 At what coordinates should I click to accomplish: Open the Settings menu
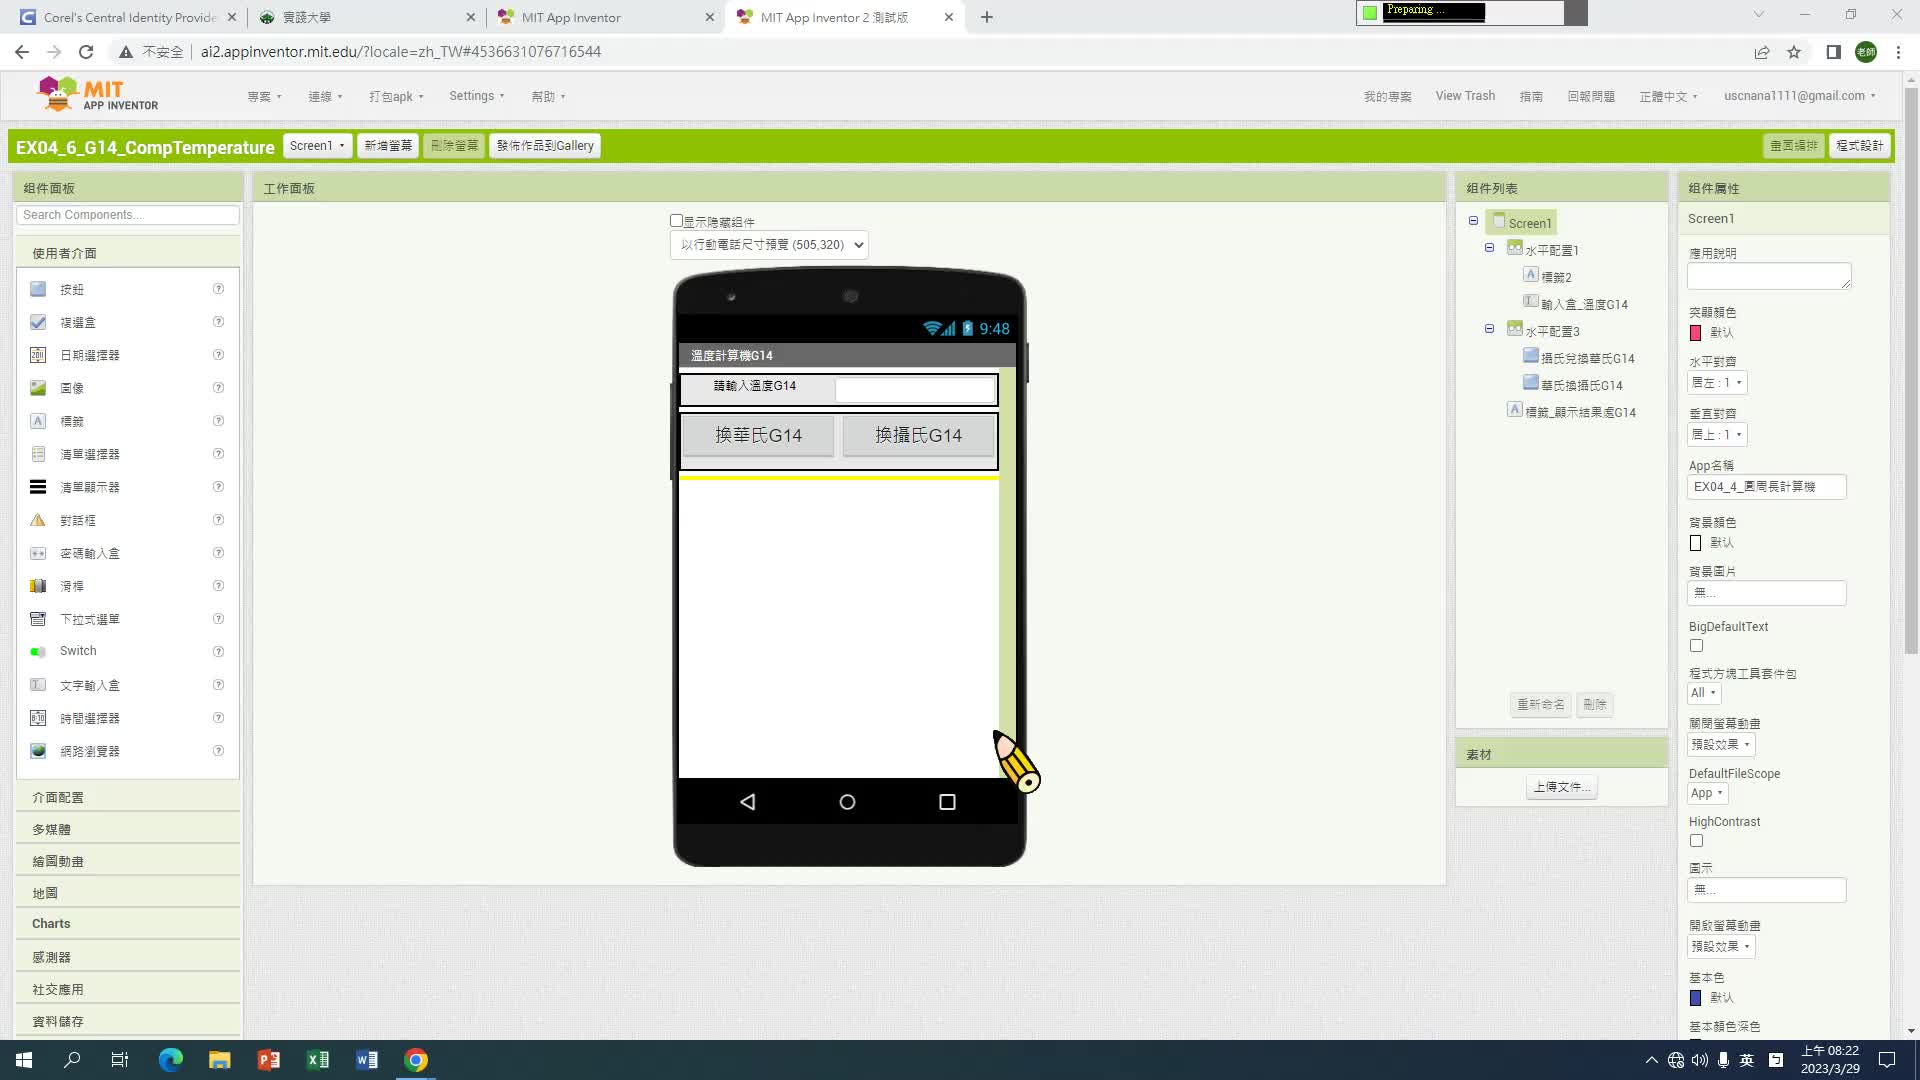click(476, 96)
